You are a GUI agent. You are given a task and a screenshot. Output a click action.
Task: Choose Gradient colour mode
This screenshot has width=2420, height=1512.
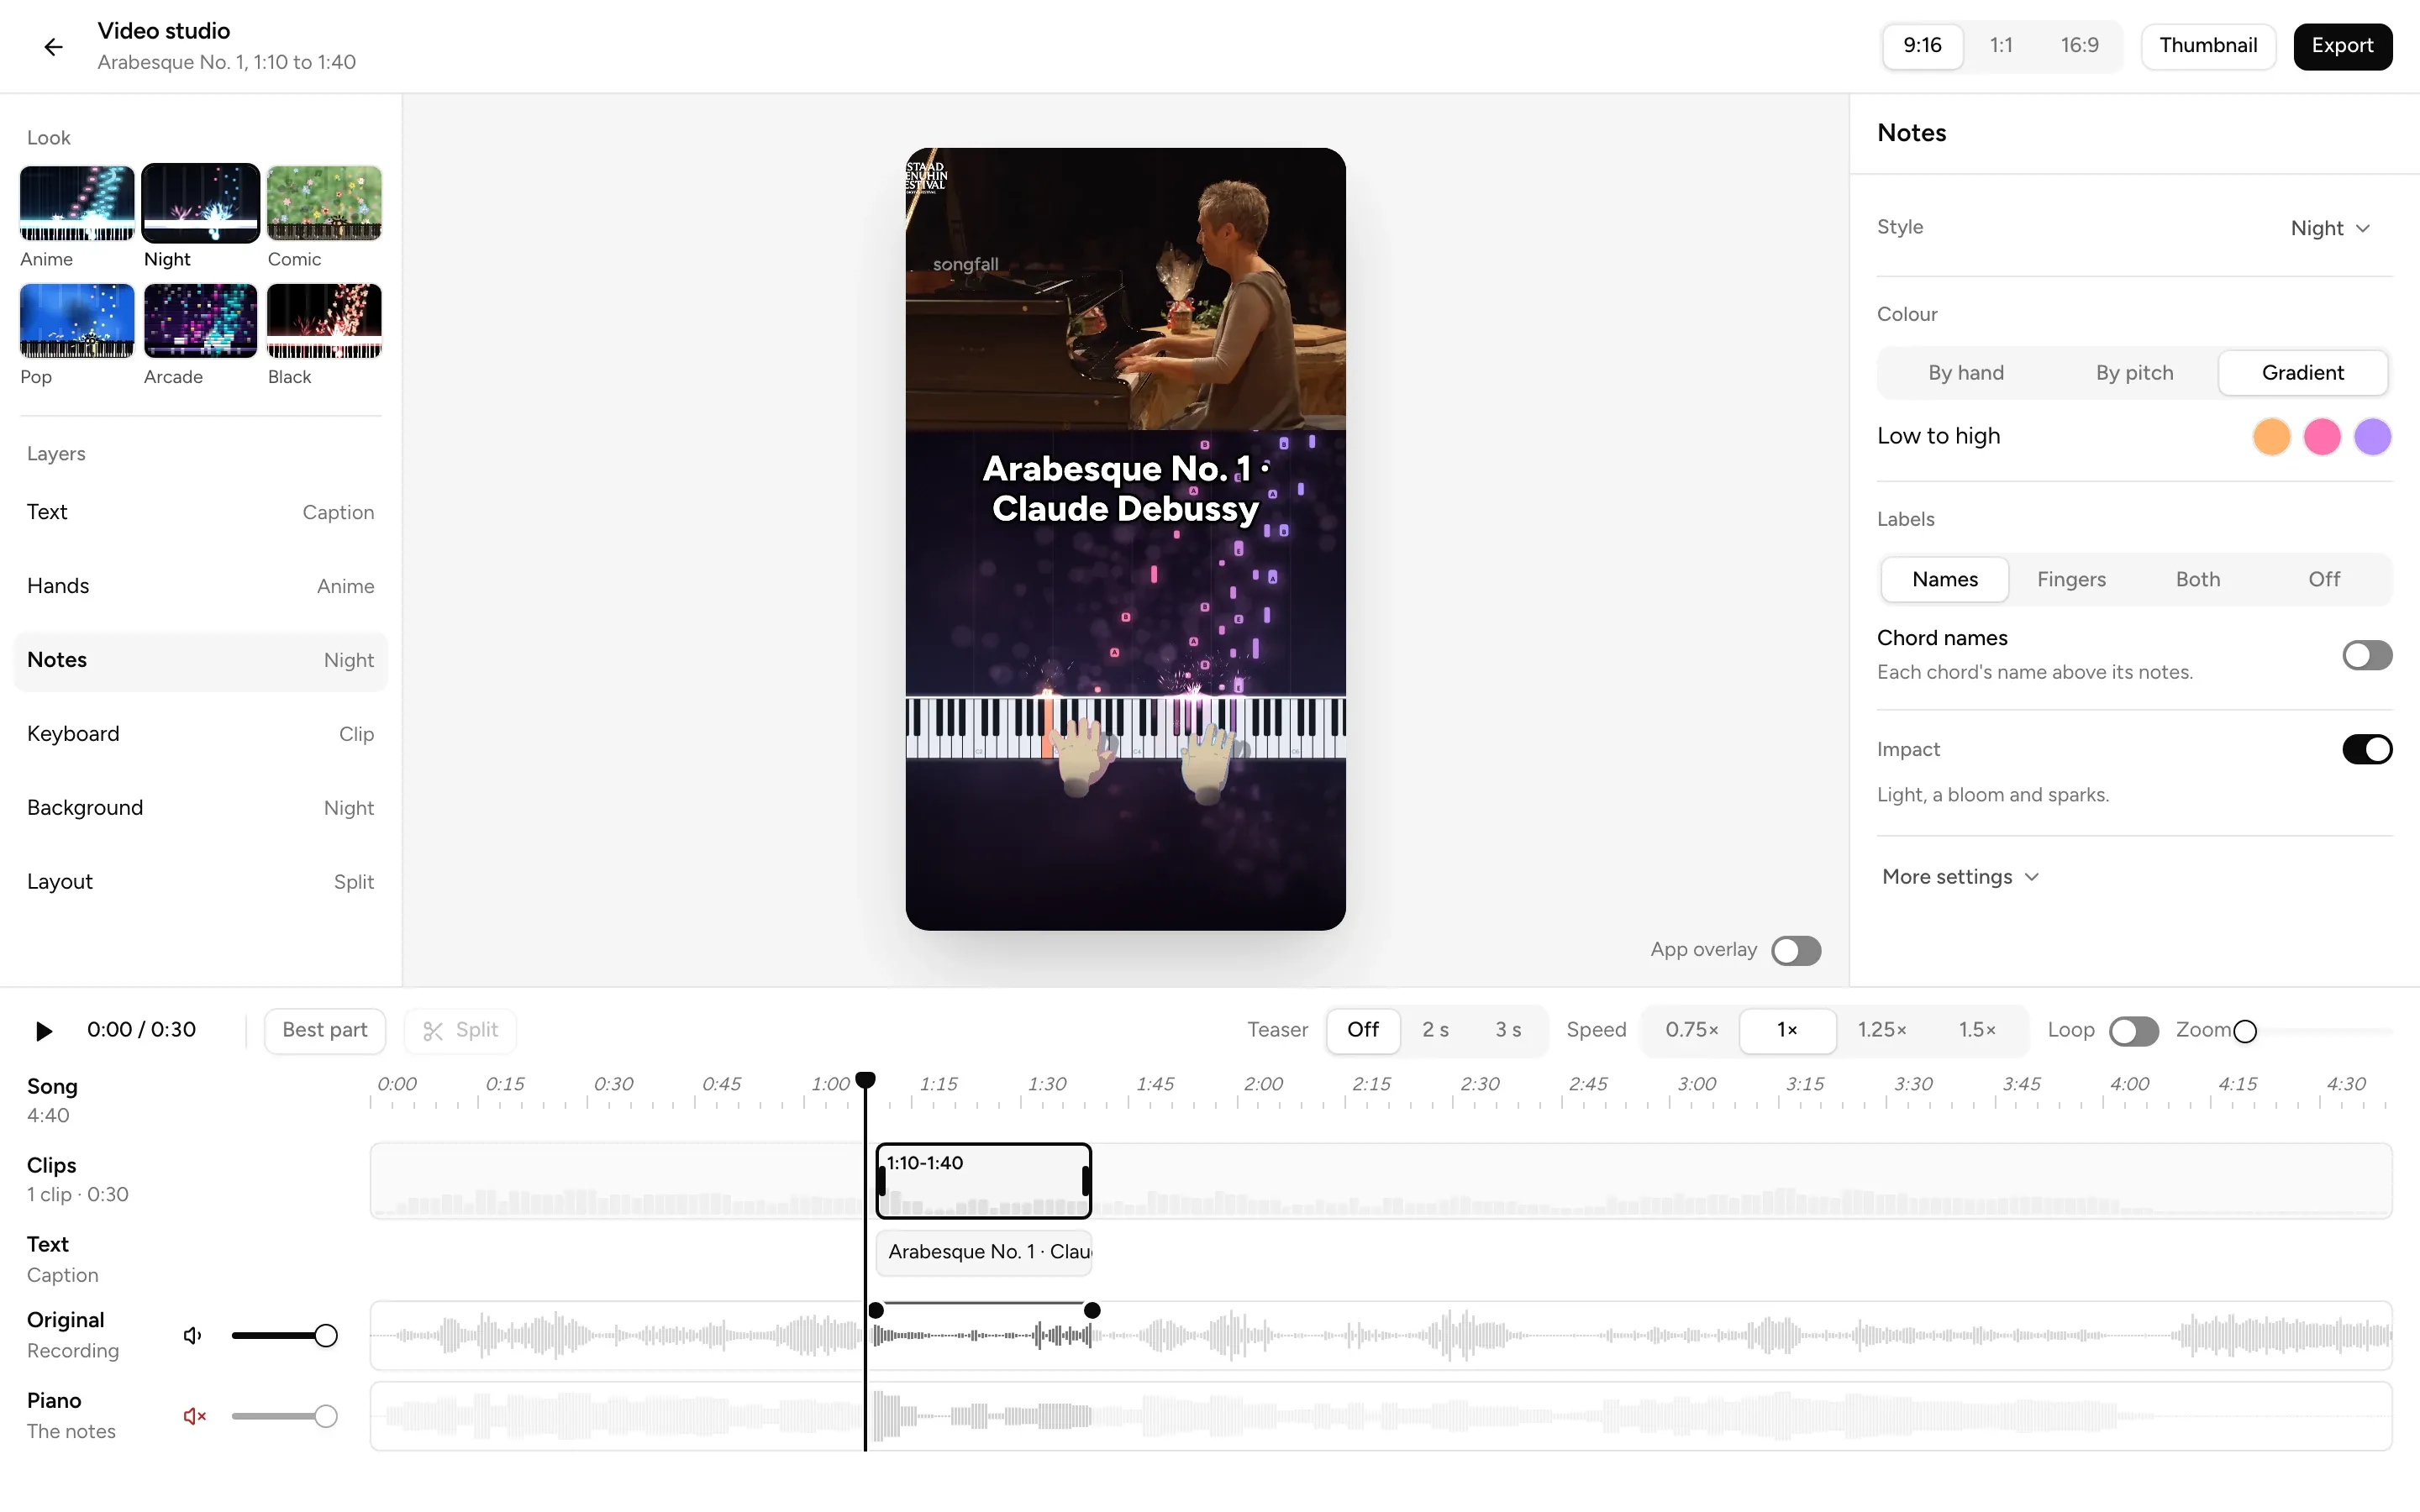pyautogui.click(x=2303, y=373)
